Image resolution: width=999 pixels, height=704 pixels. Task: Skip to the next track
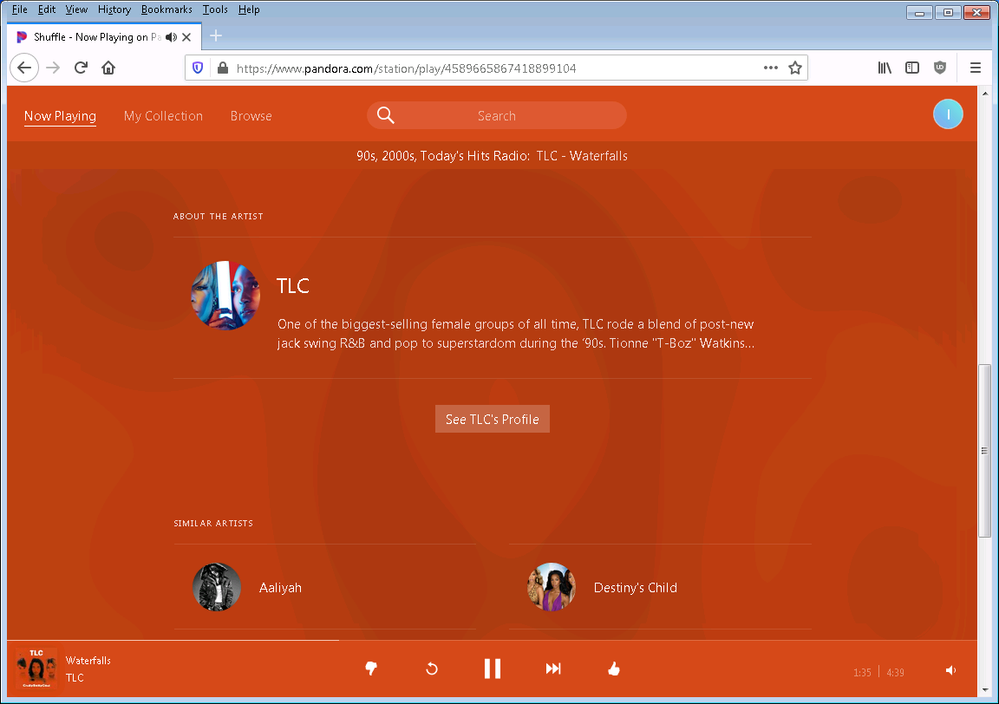553,669
